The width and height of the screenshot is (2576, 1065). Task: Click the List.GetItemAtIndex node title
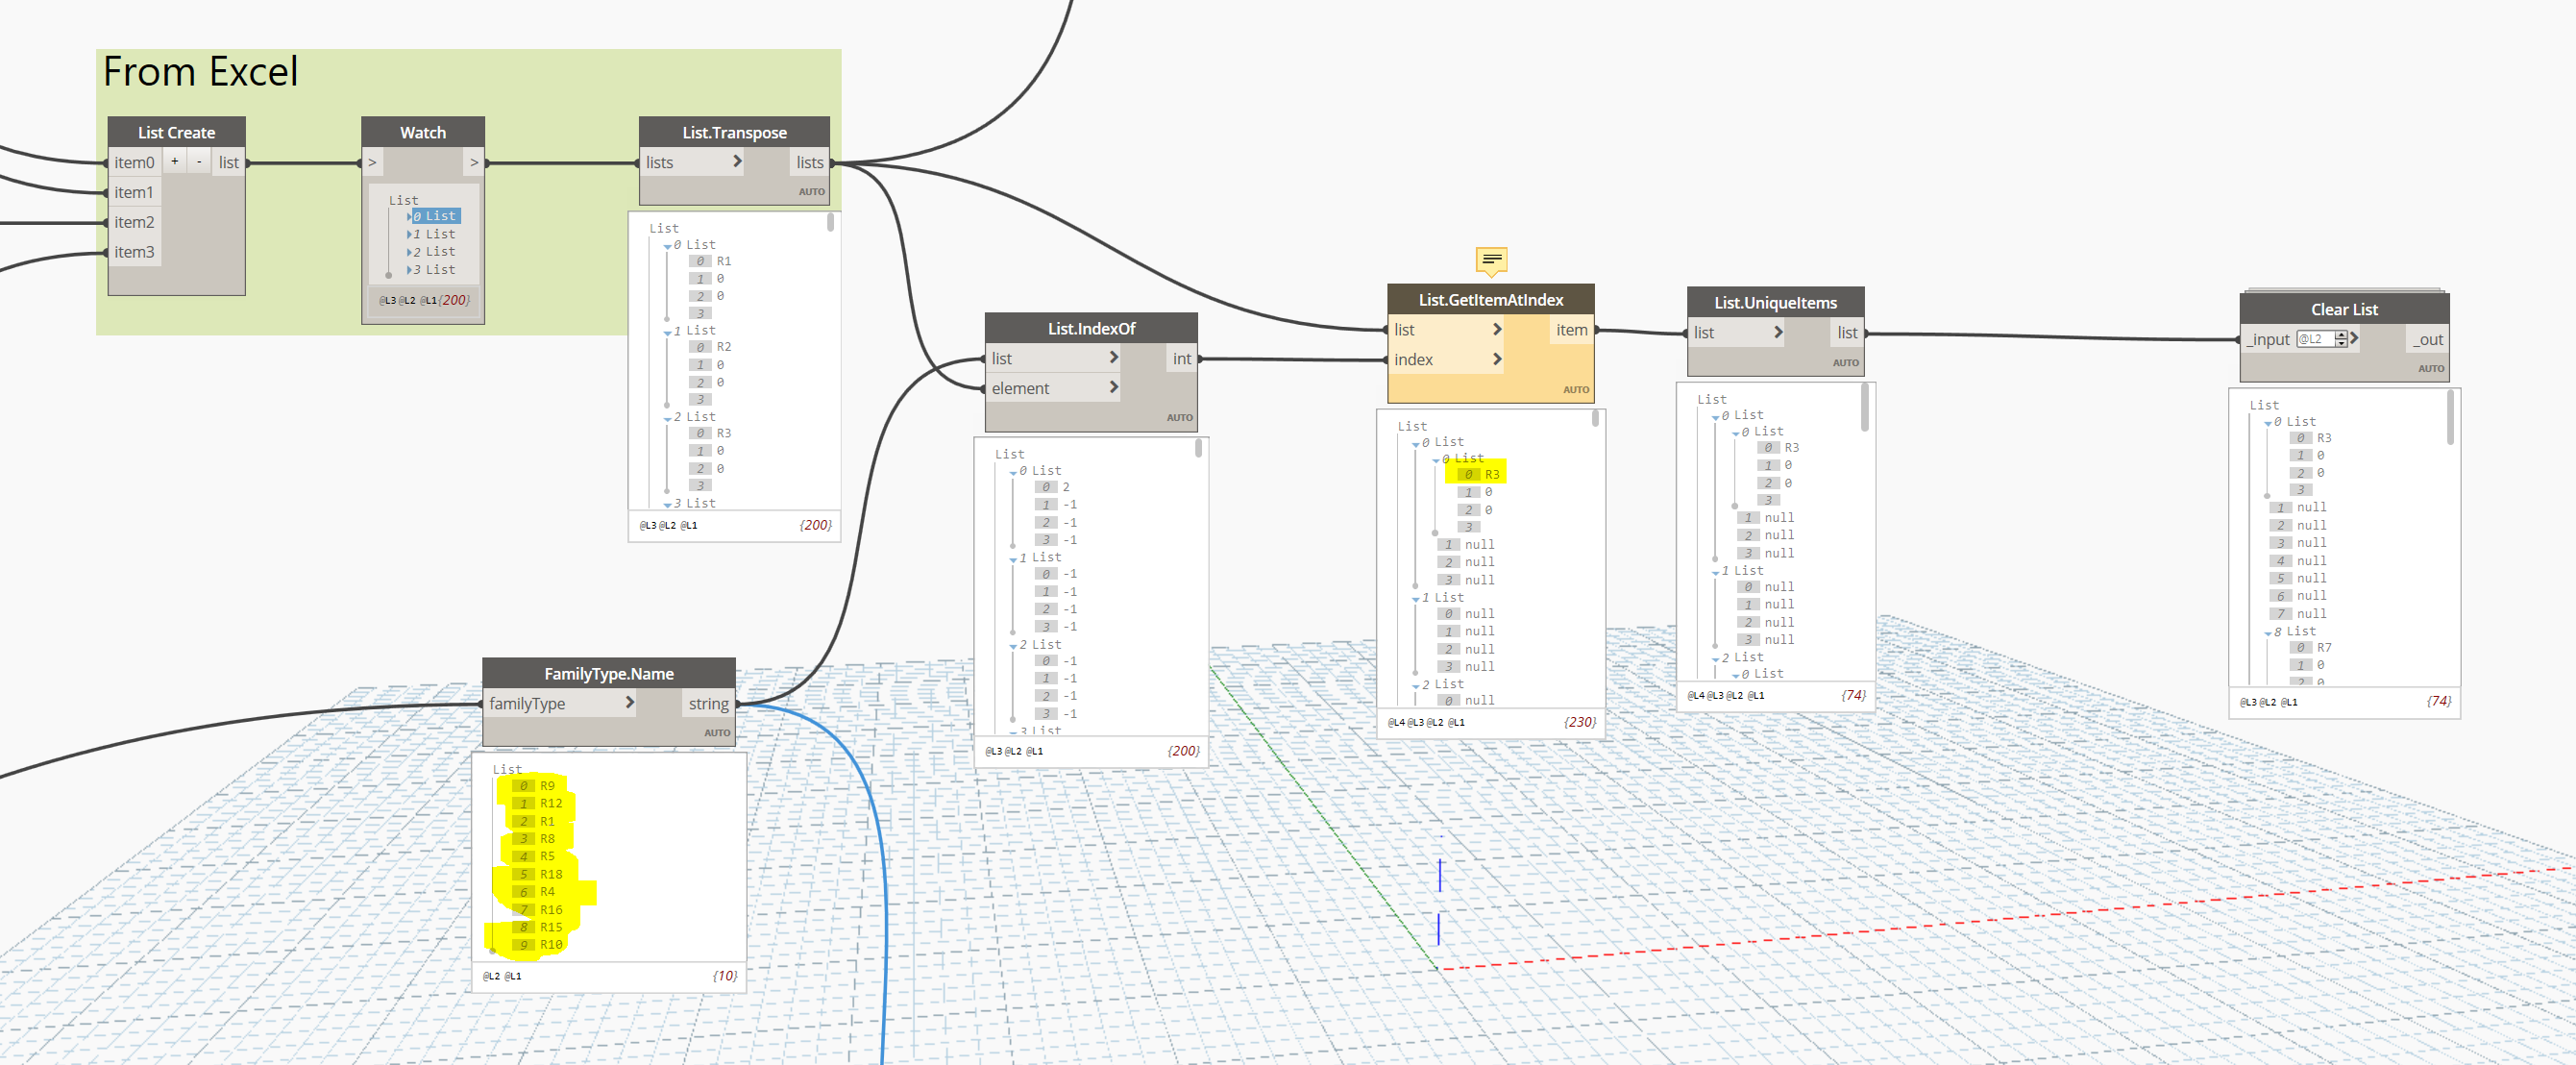(x=1490, y=299)
